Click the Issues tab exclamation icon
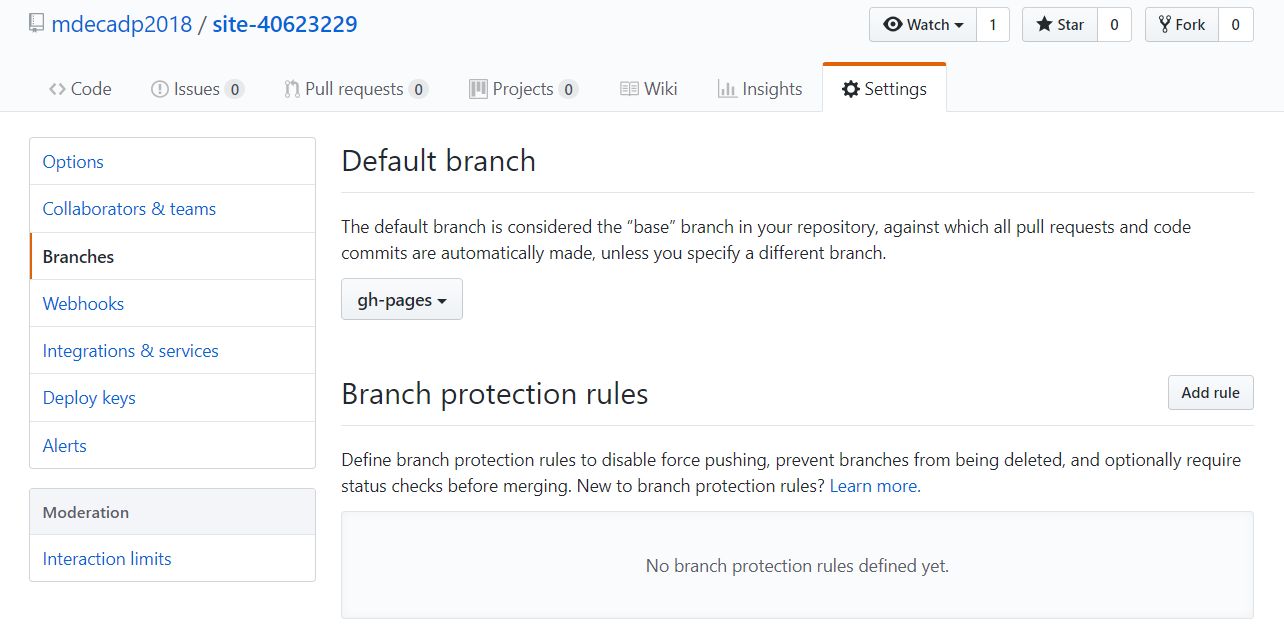Screen dimensions: 1284x634 click(x=159, y=89)
